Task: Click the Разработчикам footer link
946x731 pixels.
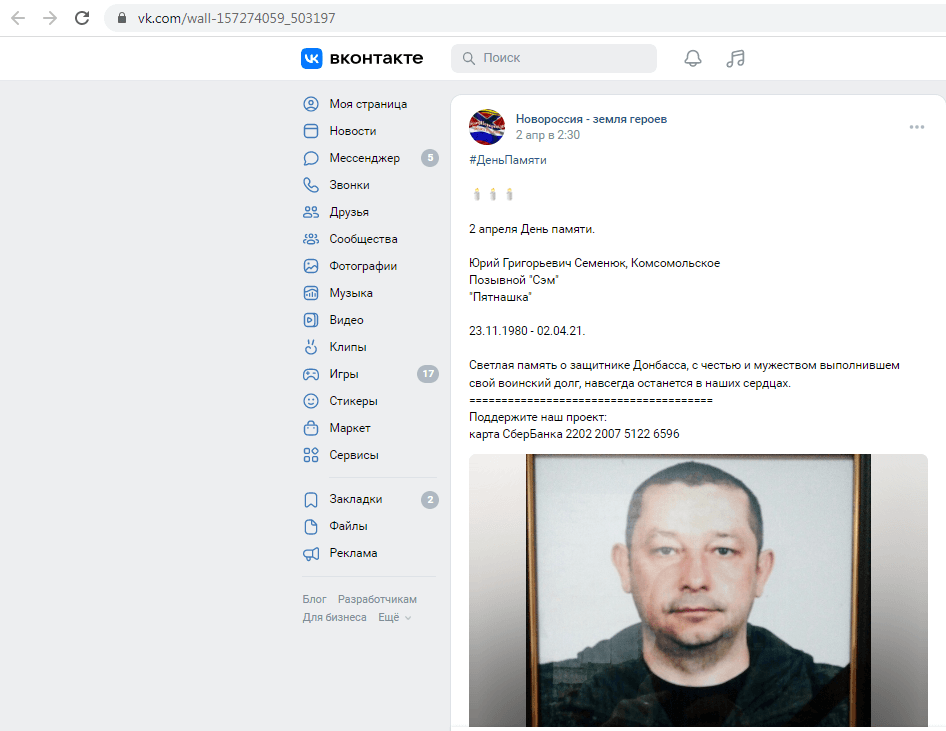Action: (377, 600)
